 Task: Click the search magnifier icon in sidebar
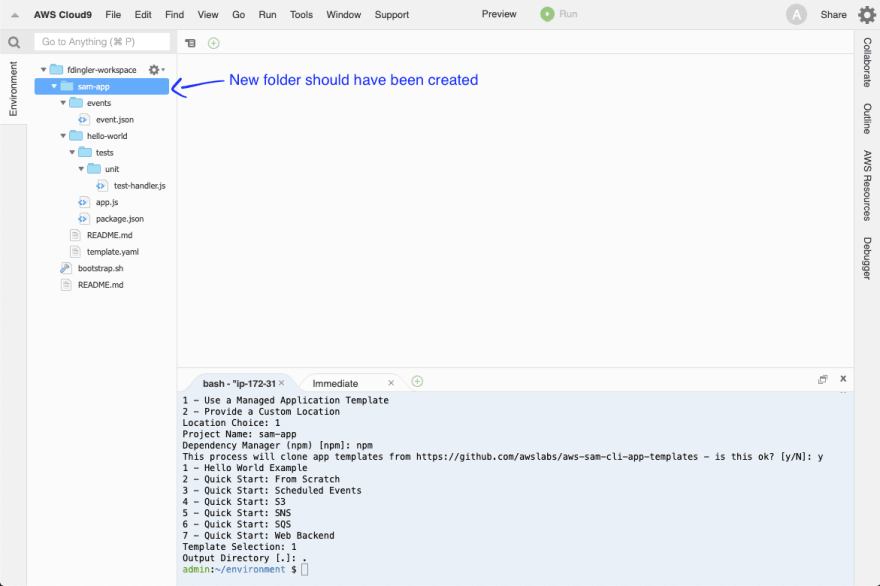[x=14, y=42]
